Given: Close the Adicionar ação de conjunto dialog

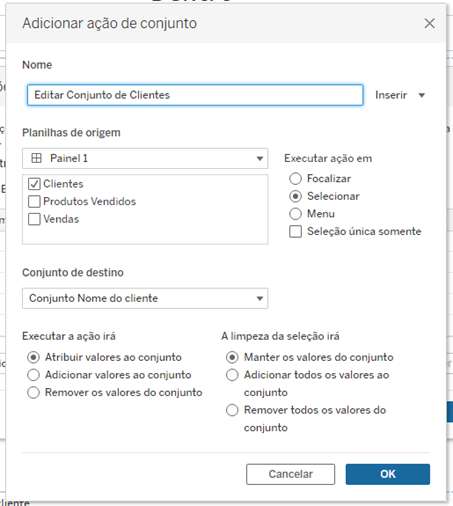Looking at the screenshot, I should tap(429, 23).
